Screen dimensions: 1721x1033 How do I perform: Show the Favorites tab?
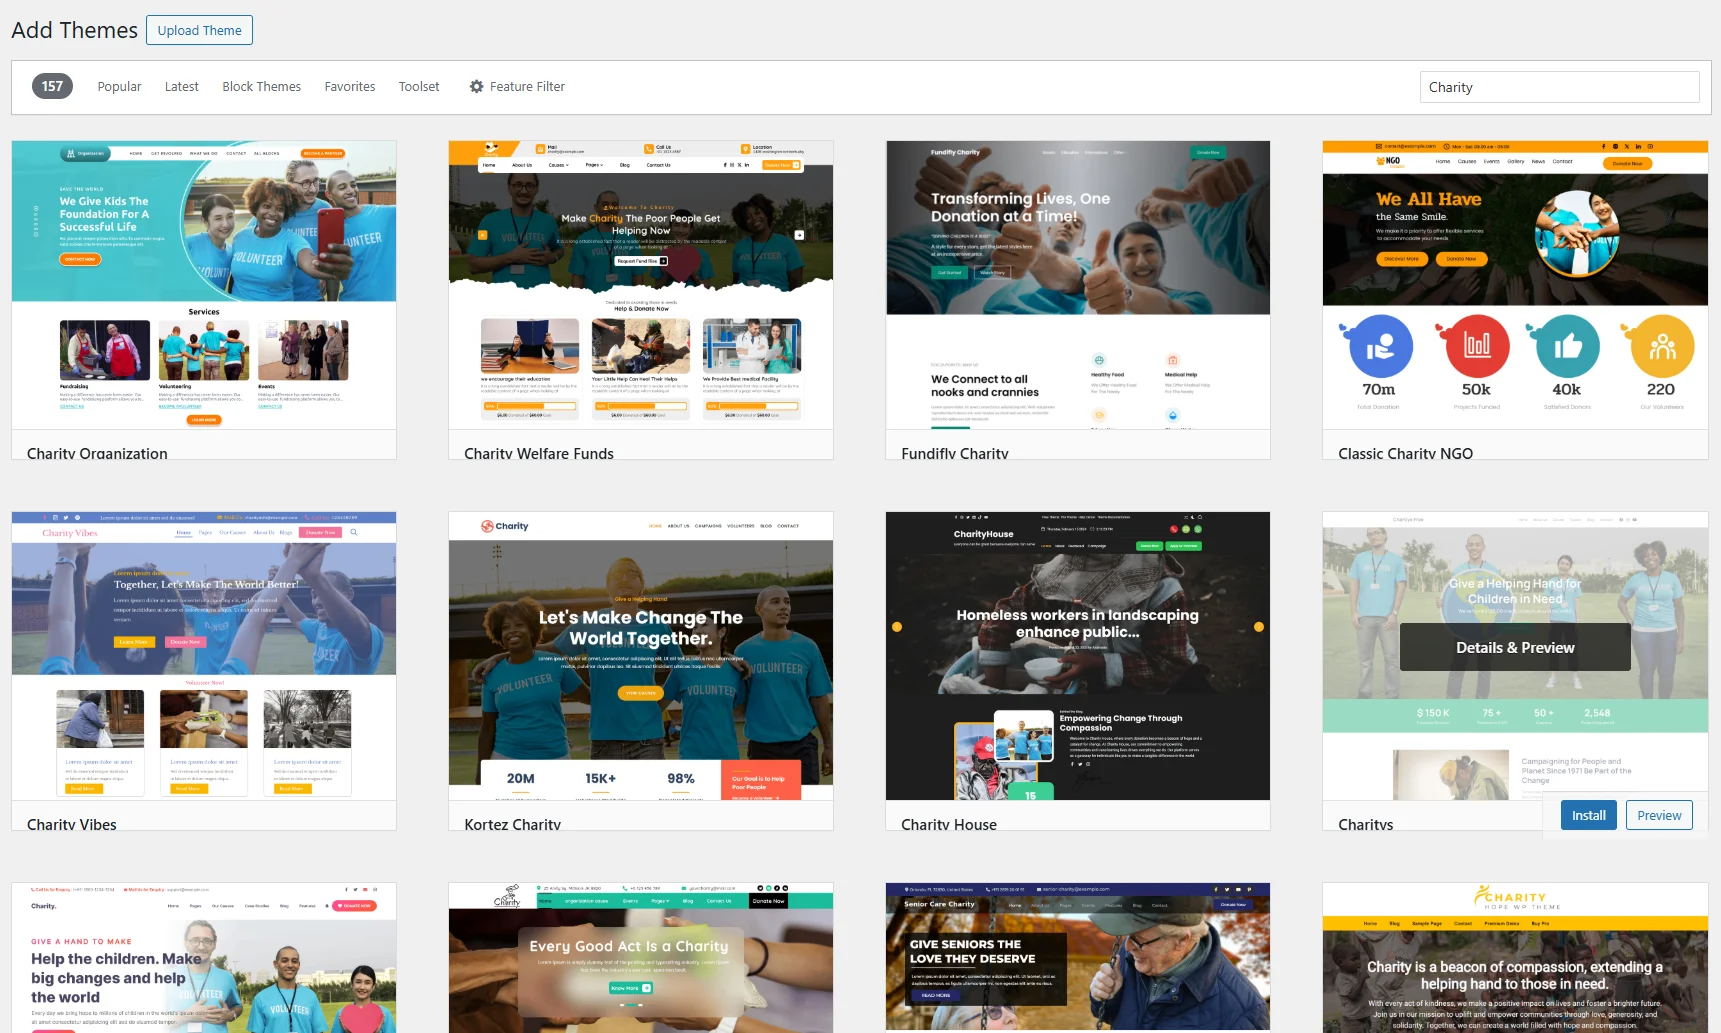point(349,87)
